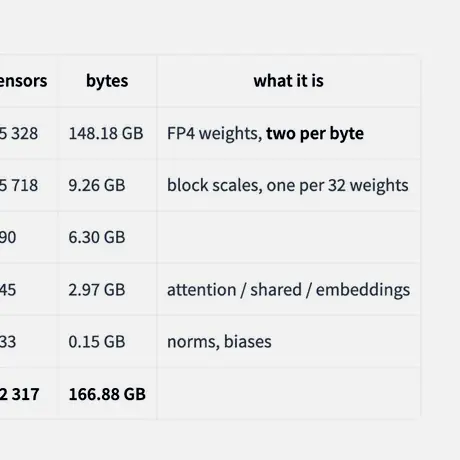Select the 2.97 GB bytes cell
The width and height of the screenshot is (460, 460).
pyautogui.click(x=97, y=289)
